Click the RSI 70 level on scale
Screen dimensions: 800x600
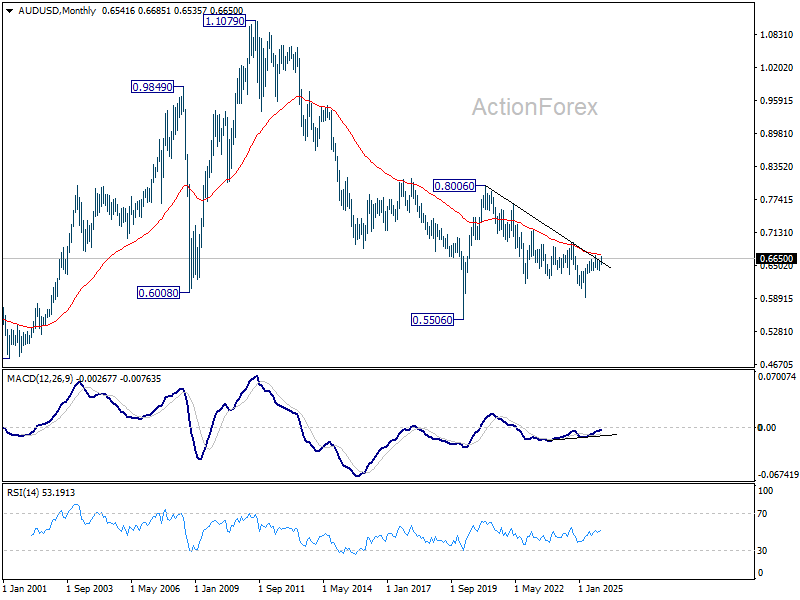click(762, 514)
